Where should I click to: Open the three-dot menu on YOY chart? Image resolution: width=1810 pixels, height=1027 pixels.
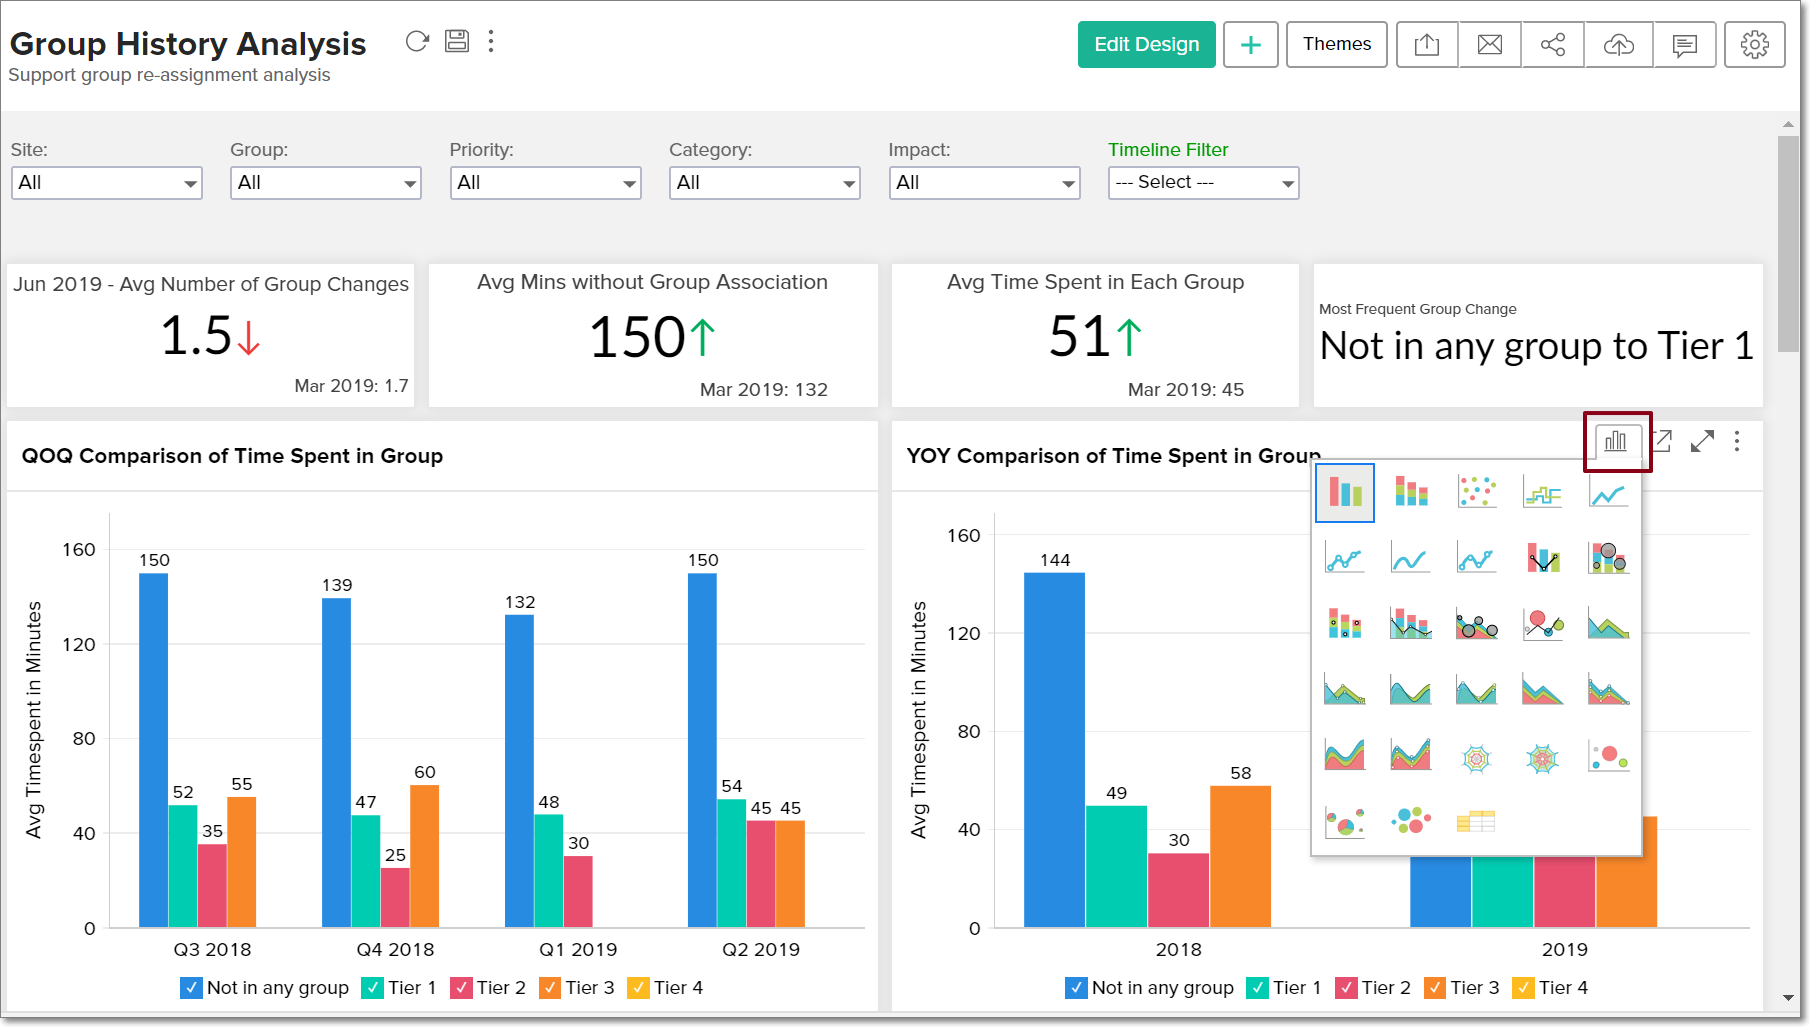click(x=1738, y=441)
